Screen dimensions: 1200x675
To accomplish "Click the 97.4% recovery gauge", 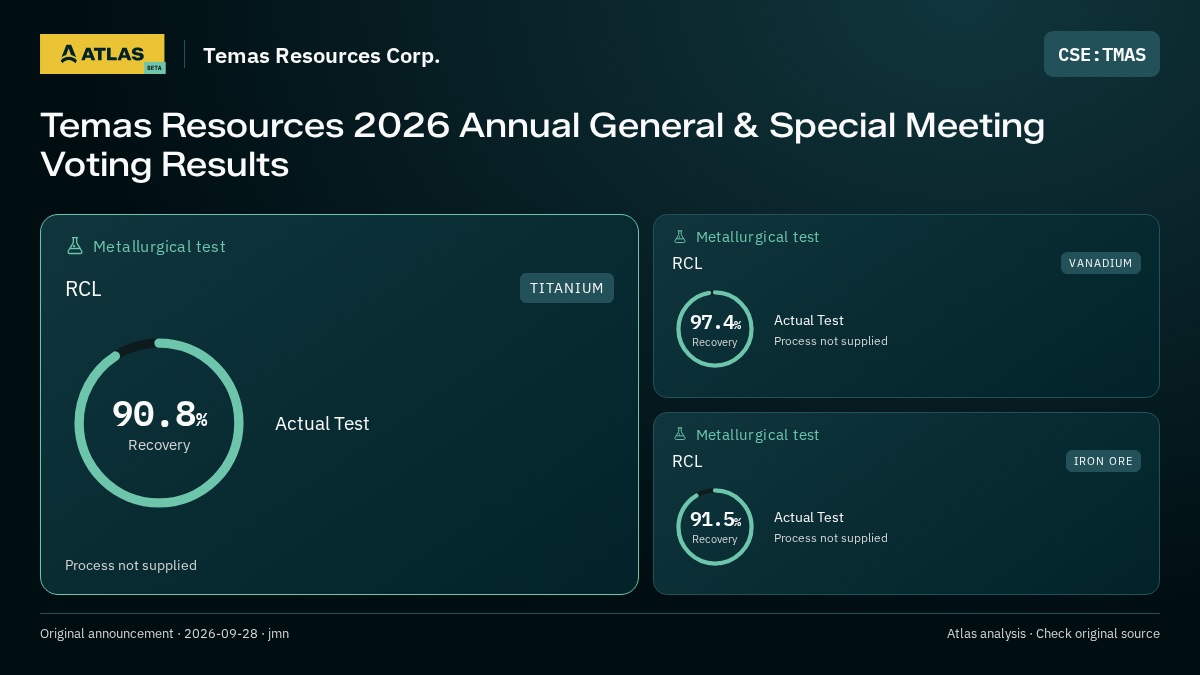I will tap(715, 329).
